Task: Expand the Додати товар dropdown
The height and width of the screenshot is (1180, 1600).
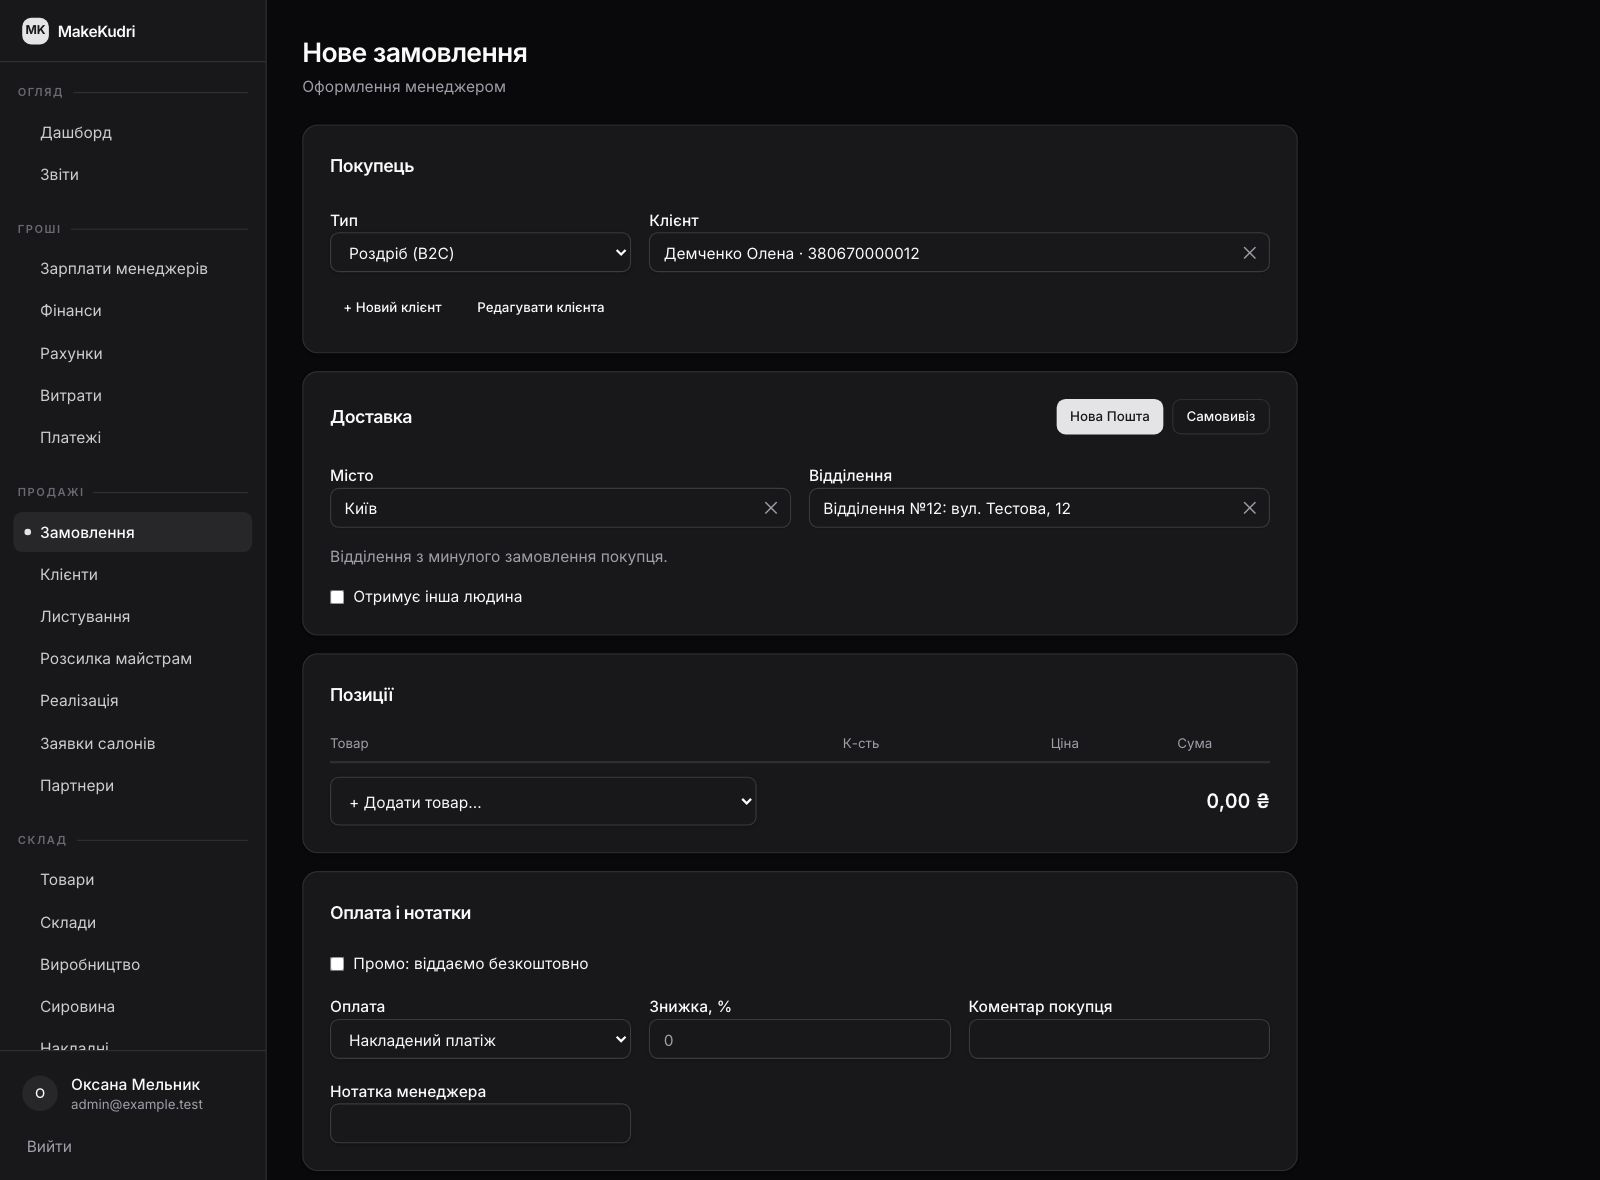Action: tap(543, 801)
